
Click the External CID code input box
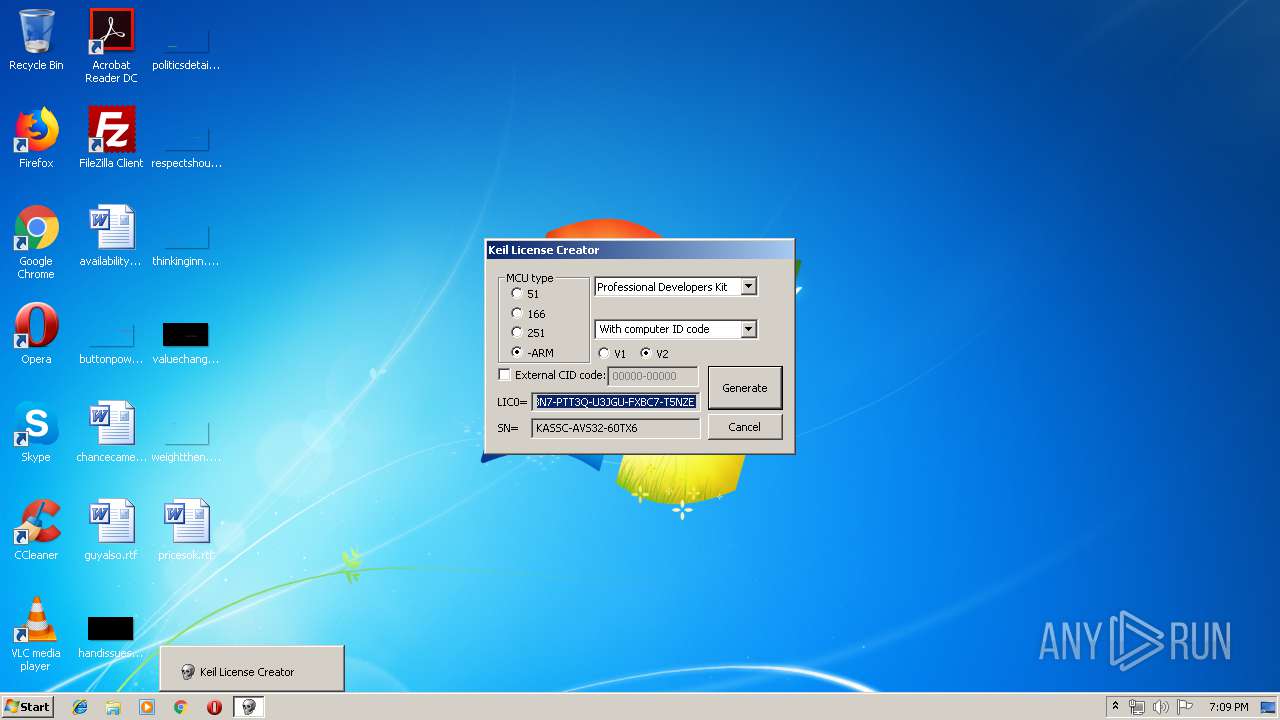pyautogui.click(x=653, y=376)
